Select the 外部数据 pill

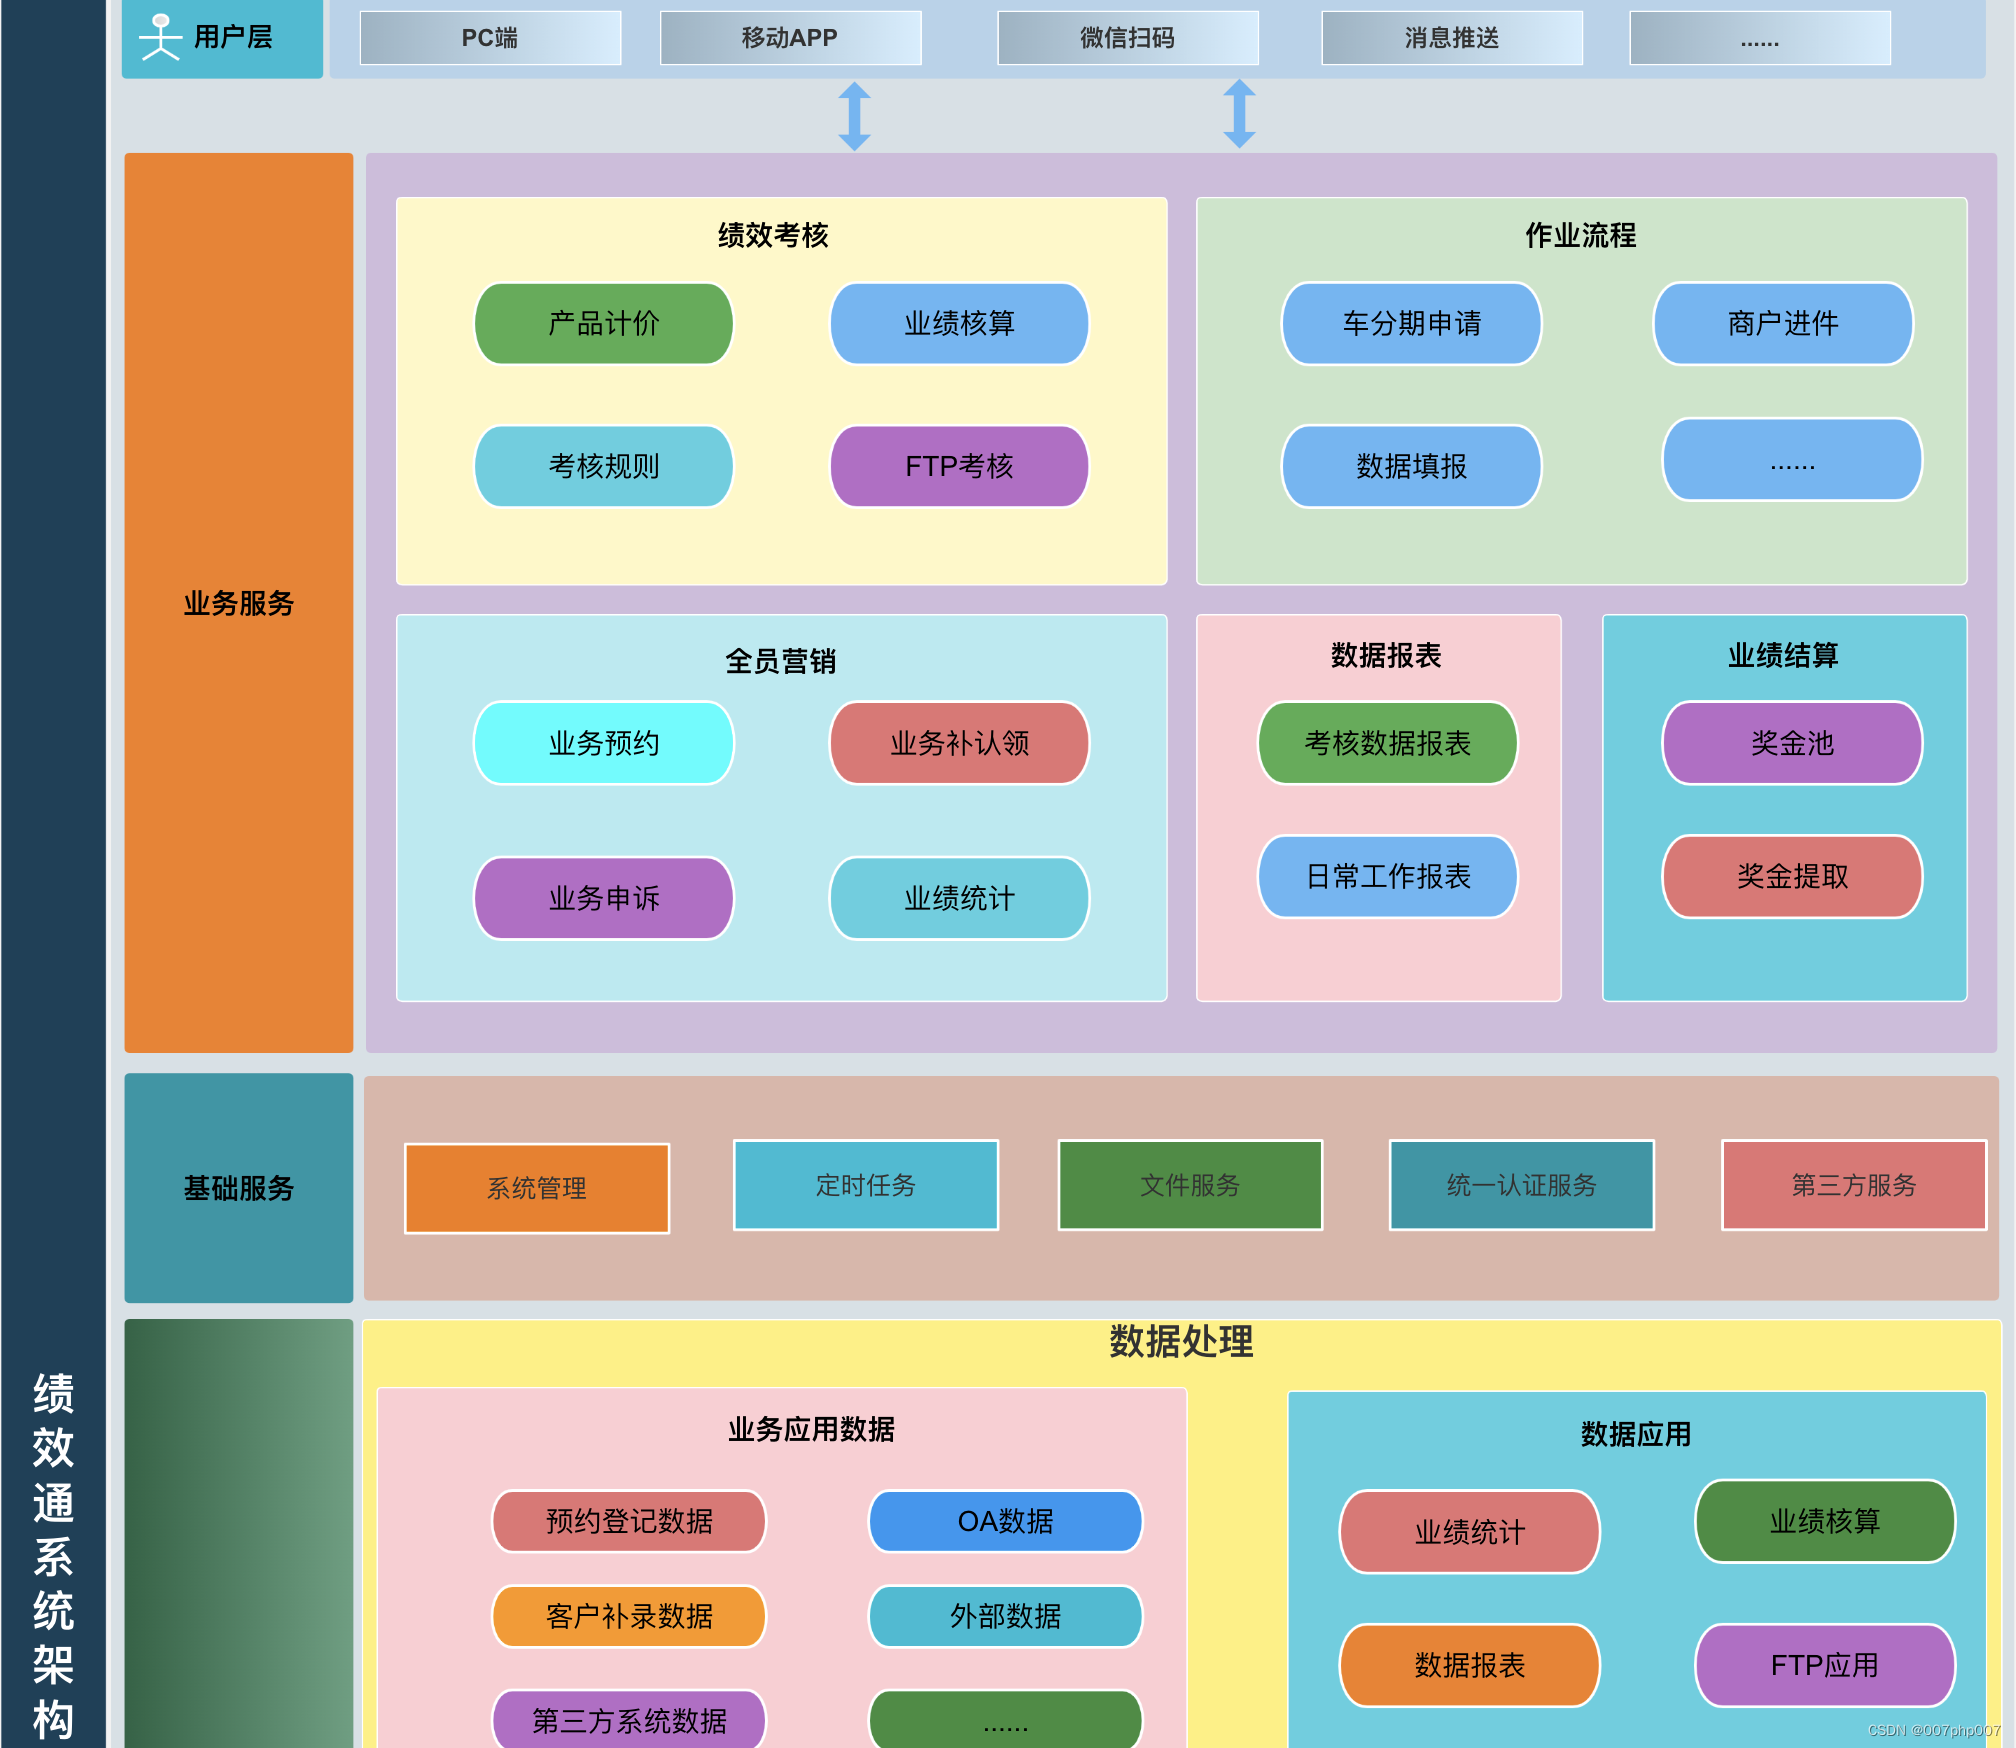[1006, 1617]
